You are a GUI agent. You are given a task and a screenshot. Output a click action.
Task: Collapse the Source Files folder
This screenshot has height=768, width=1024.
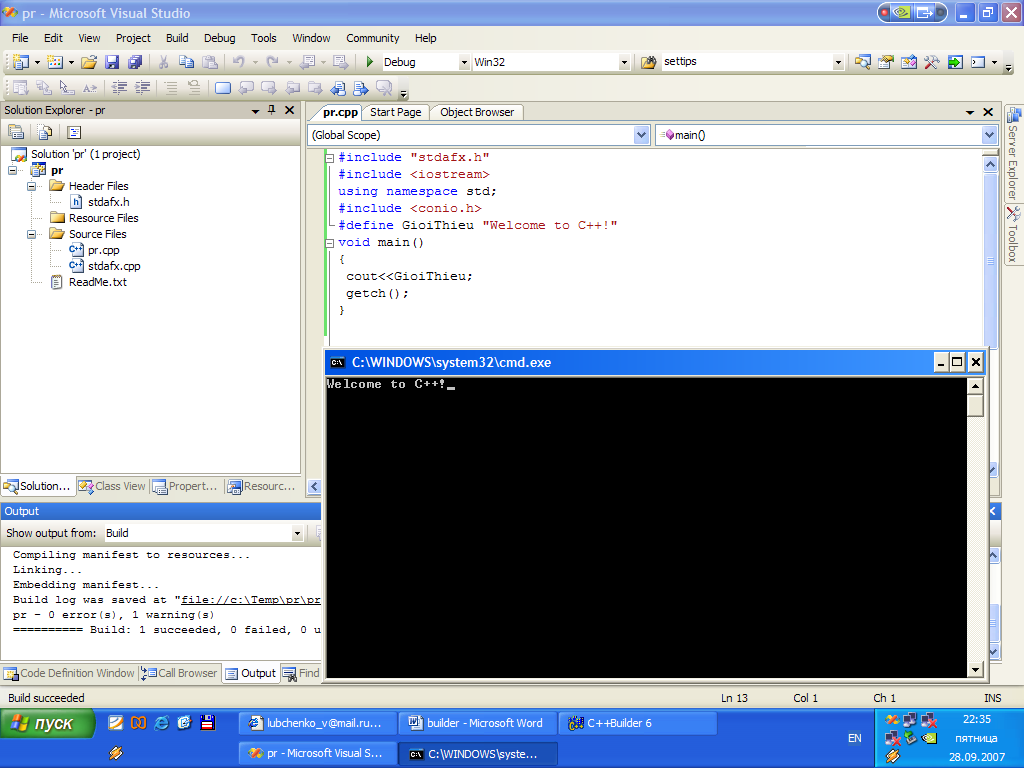click(31, 234)
